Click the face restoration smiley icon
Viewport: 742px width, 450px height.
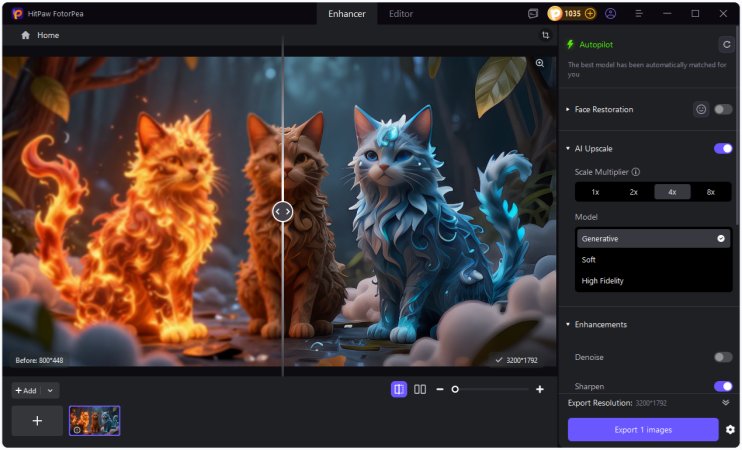click(701, 109)
